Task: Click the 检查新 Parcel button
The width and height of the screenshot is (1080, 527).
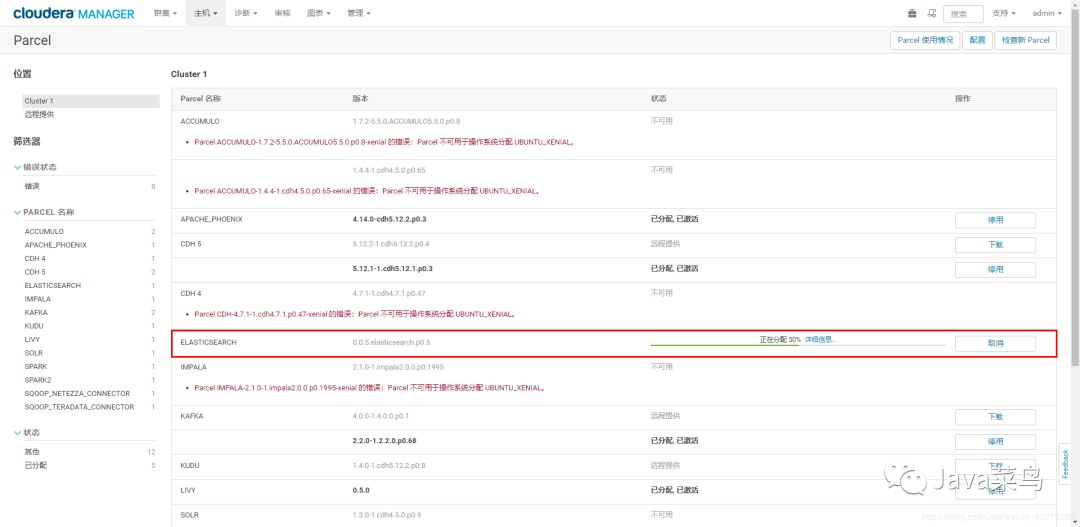Action: pos(1026,40)
